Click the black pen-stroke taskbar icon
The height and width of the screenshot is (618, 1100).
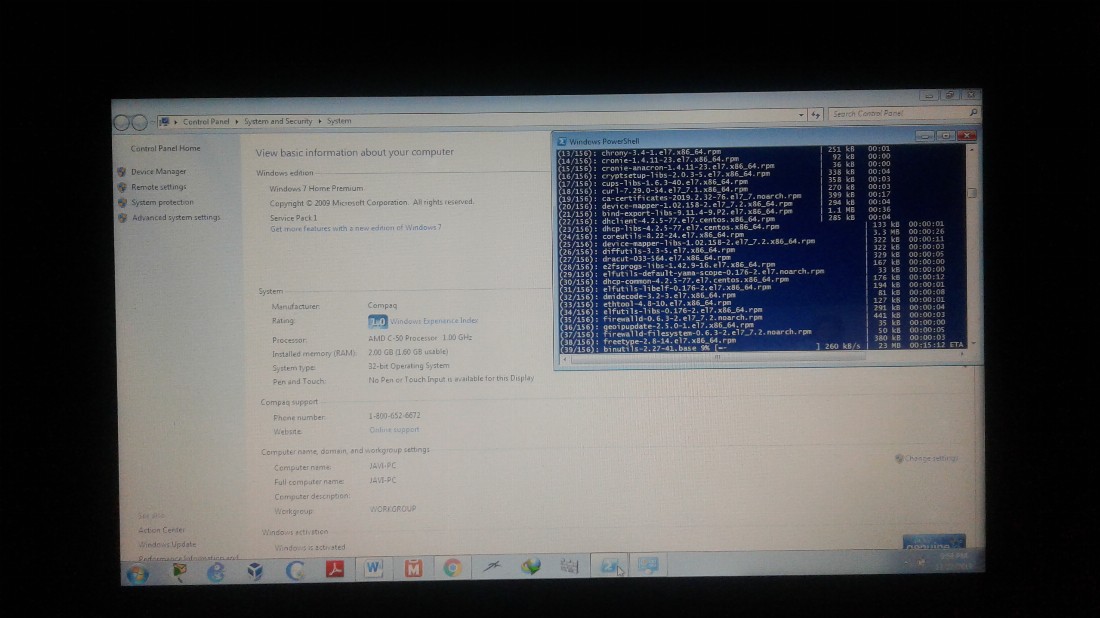[x=492, y=567]
